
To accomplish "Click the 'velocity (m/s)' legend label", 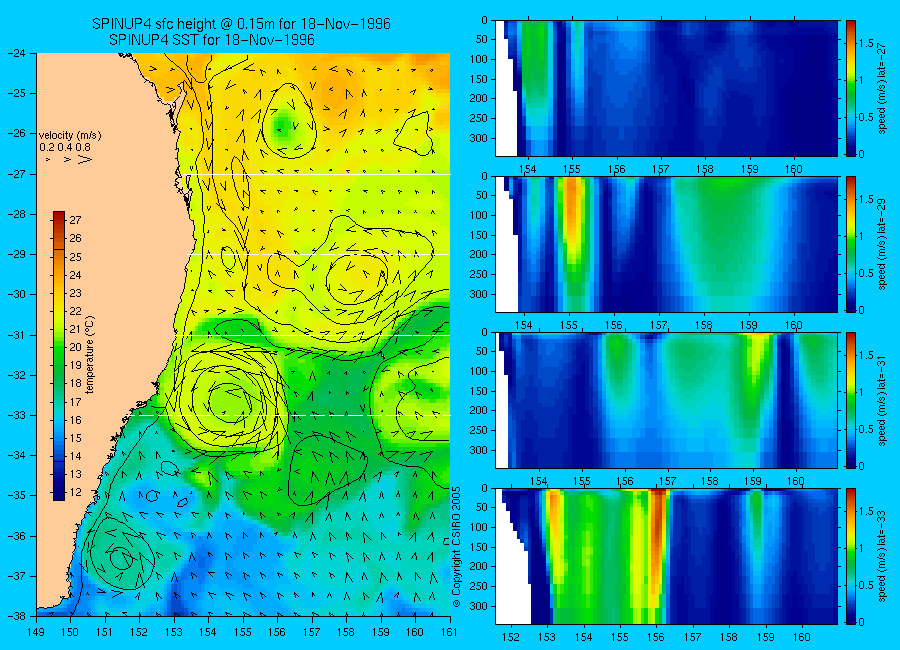I will (70, 136).
